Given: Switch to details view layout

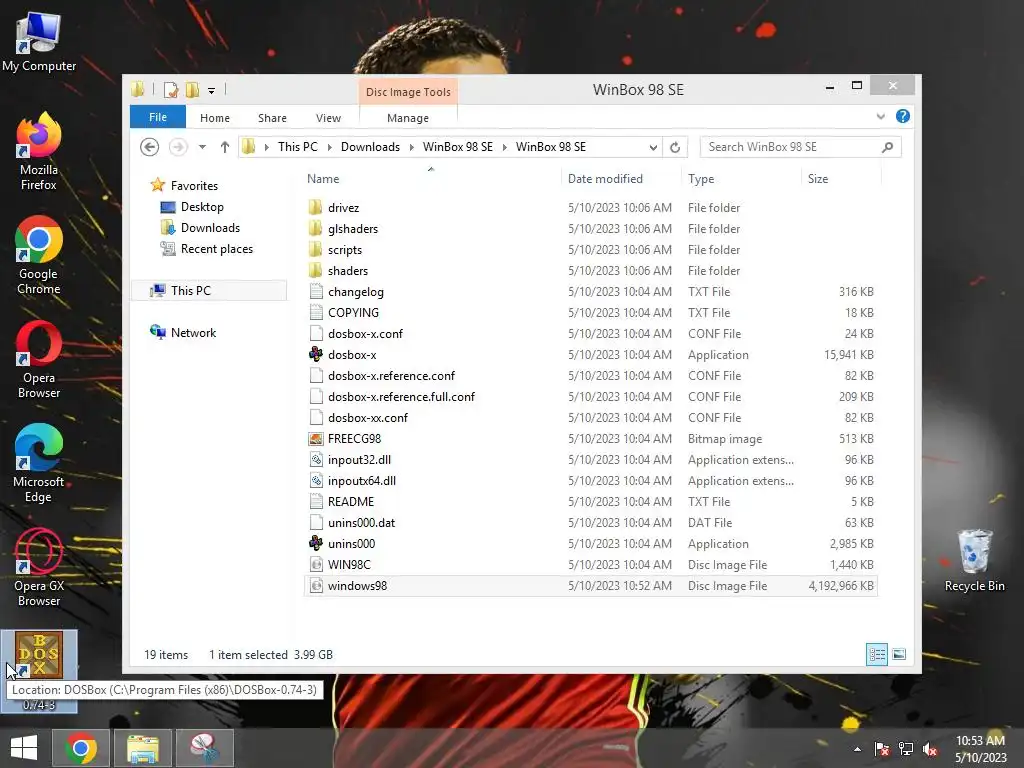Looking at the screenshot, I should point(876,654).
